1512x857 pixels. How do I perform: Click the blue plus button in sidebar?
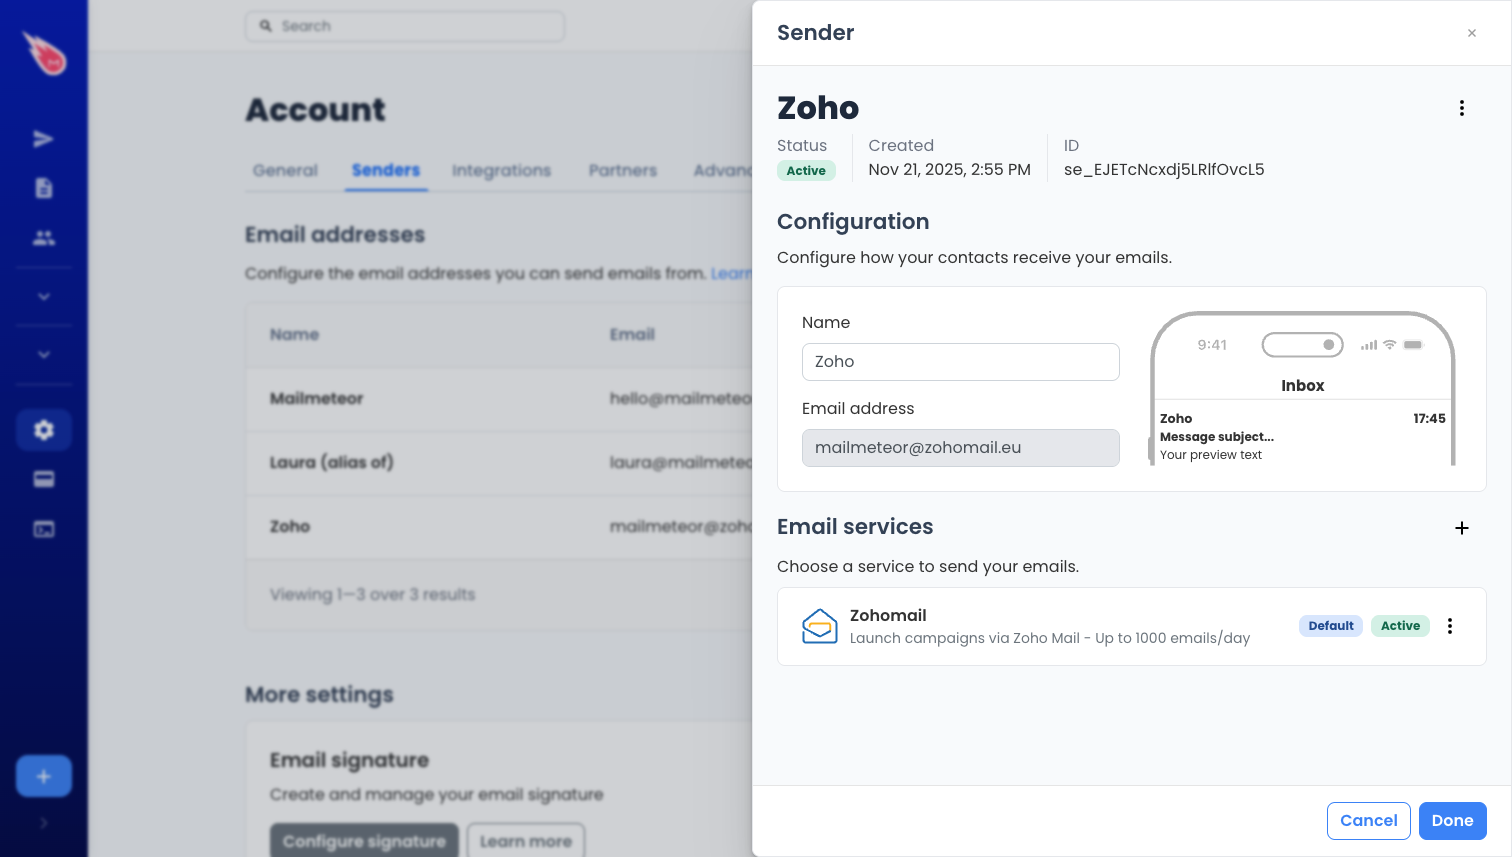(x=43, y=775)
